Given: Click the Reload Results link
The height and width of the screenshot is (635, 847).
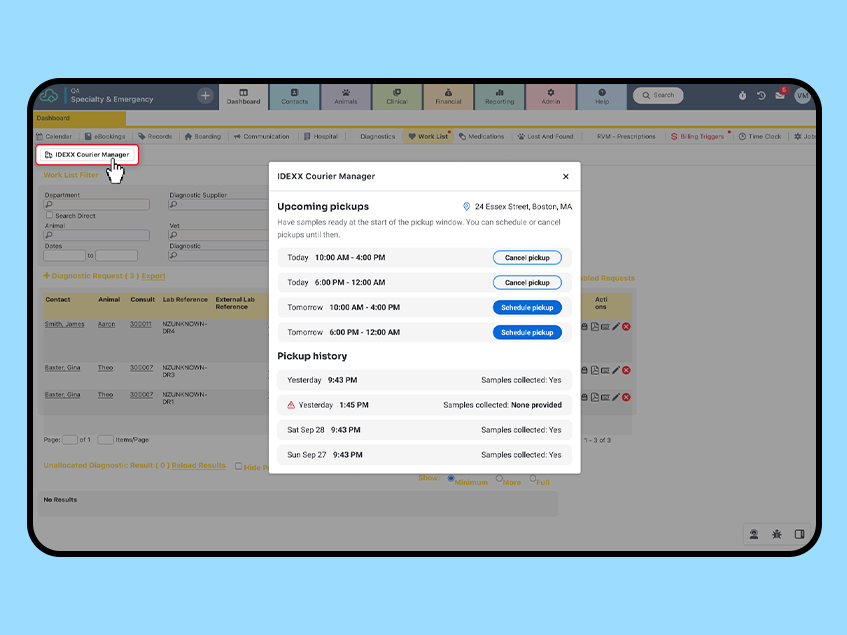Looking at the screenshot, I should click(198, 465).
